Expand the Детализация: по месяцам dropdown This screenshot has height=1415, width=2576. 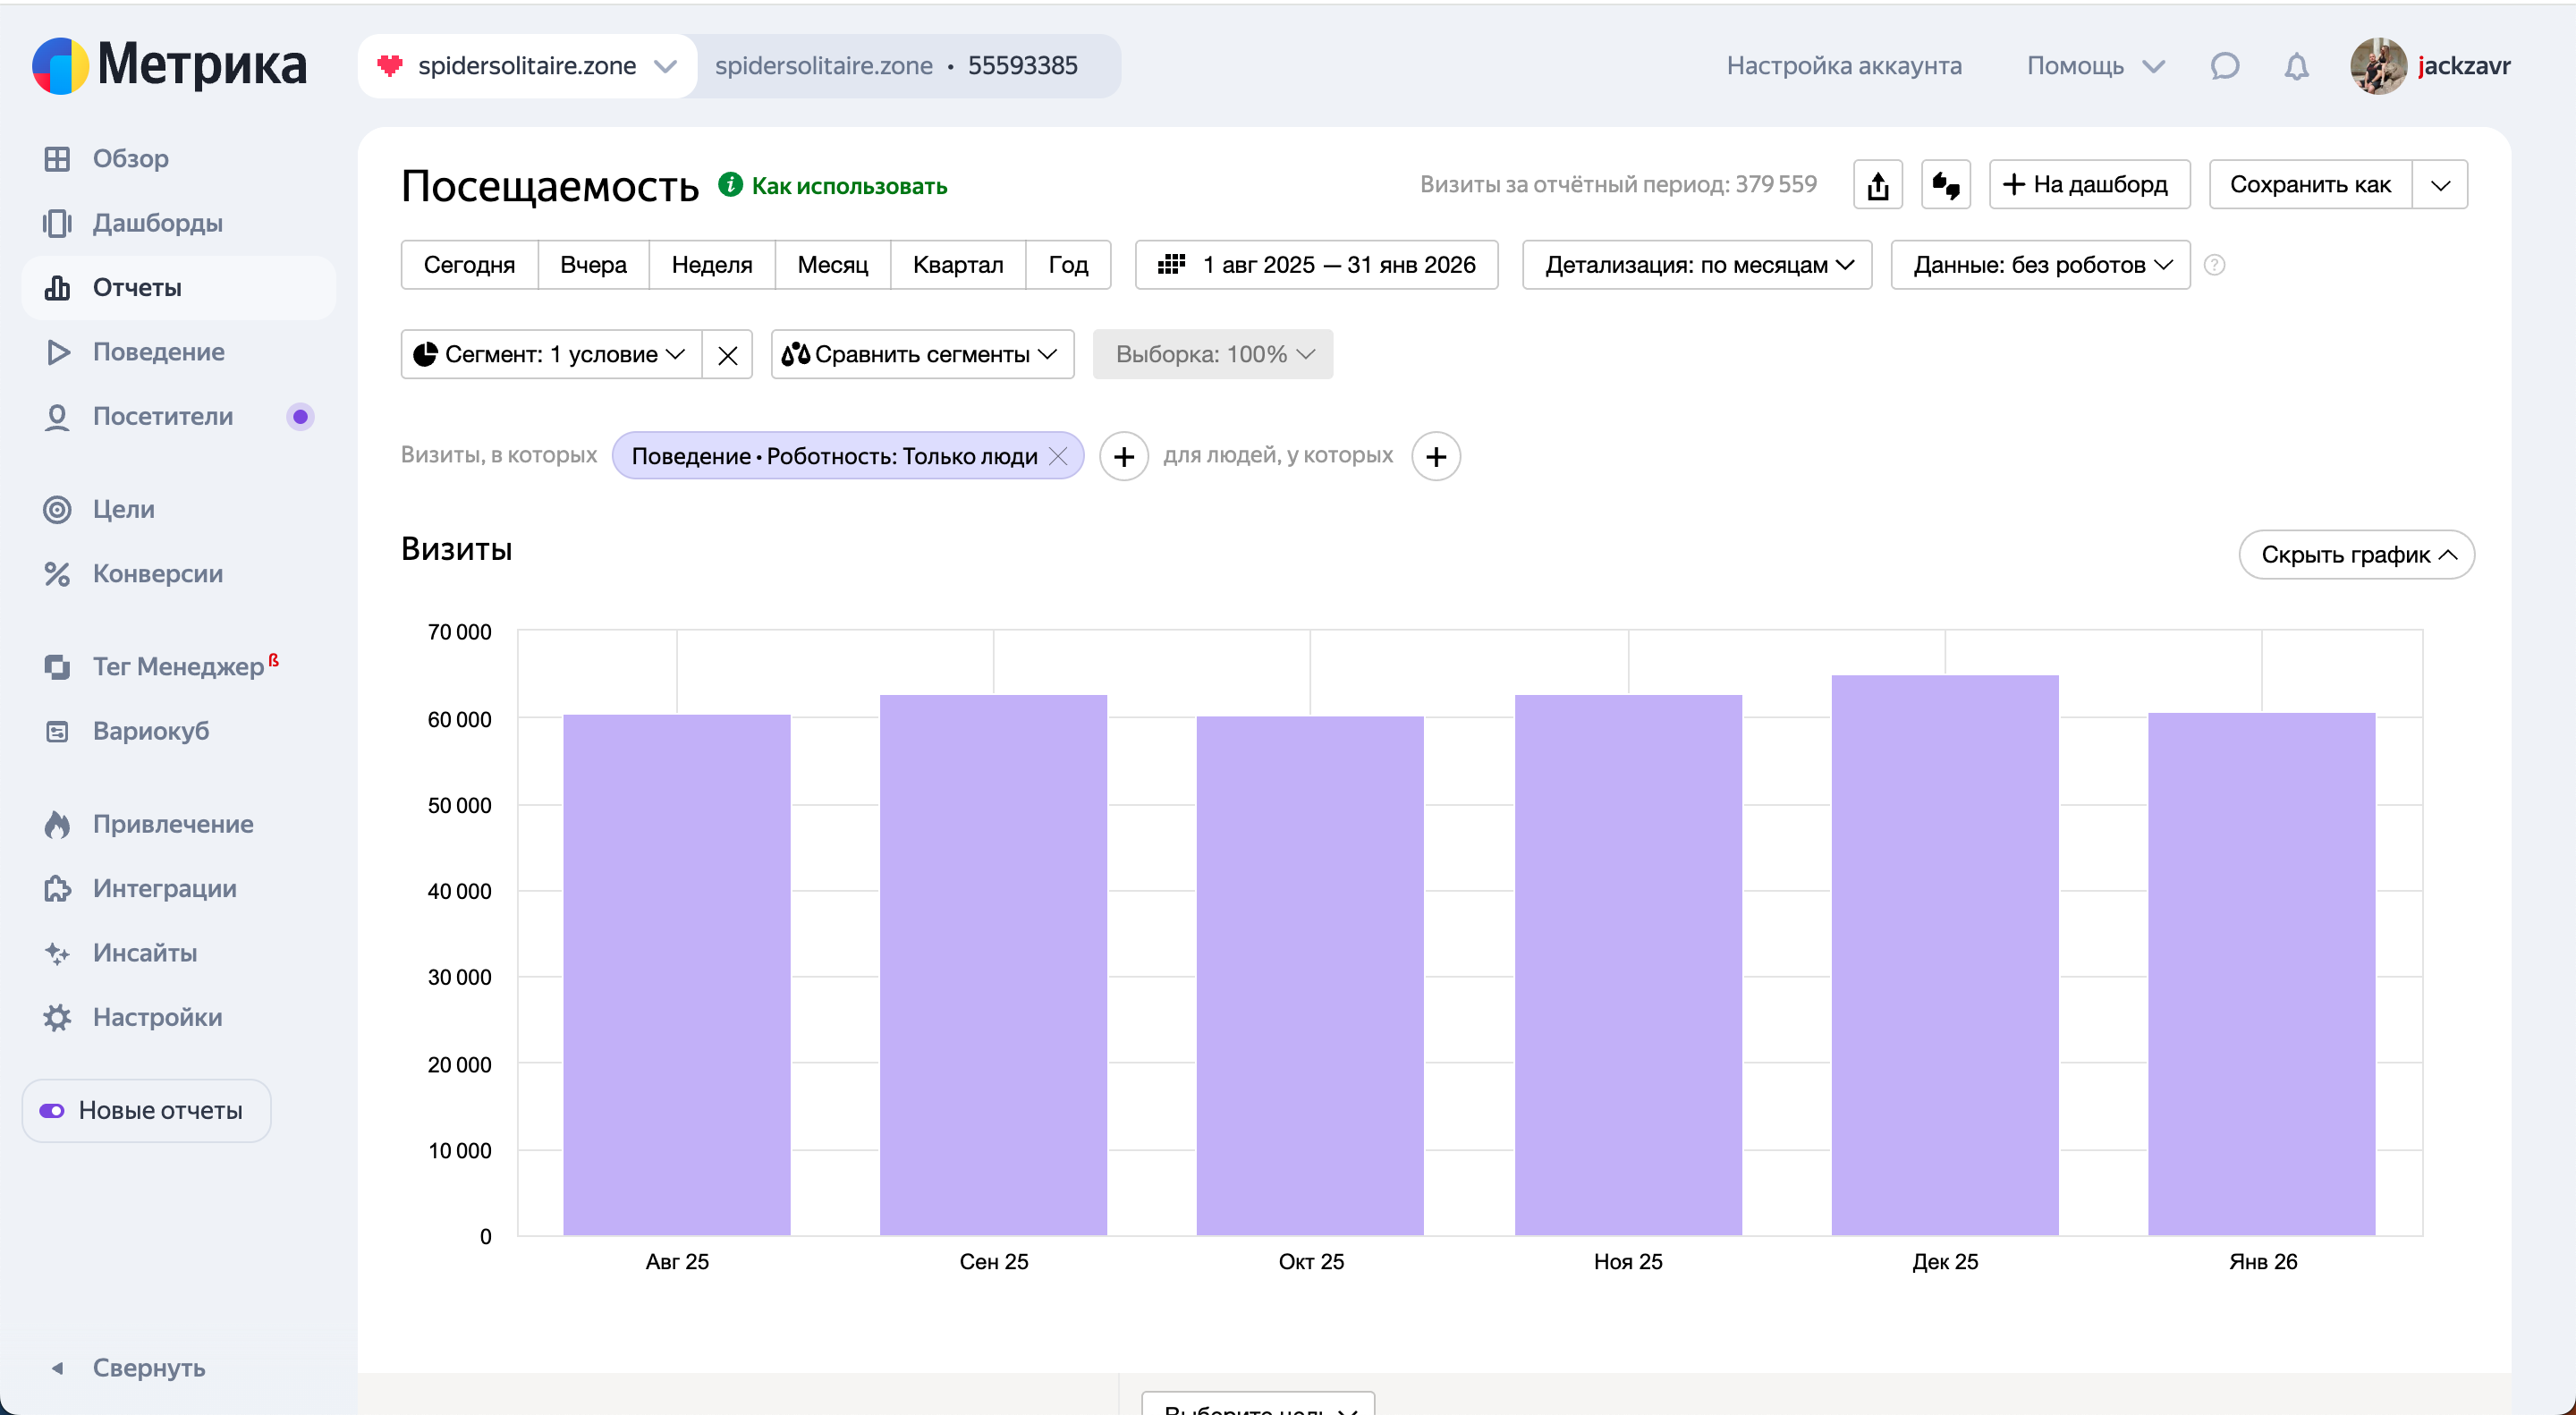click(1697, 265)
